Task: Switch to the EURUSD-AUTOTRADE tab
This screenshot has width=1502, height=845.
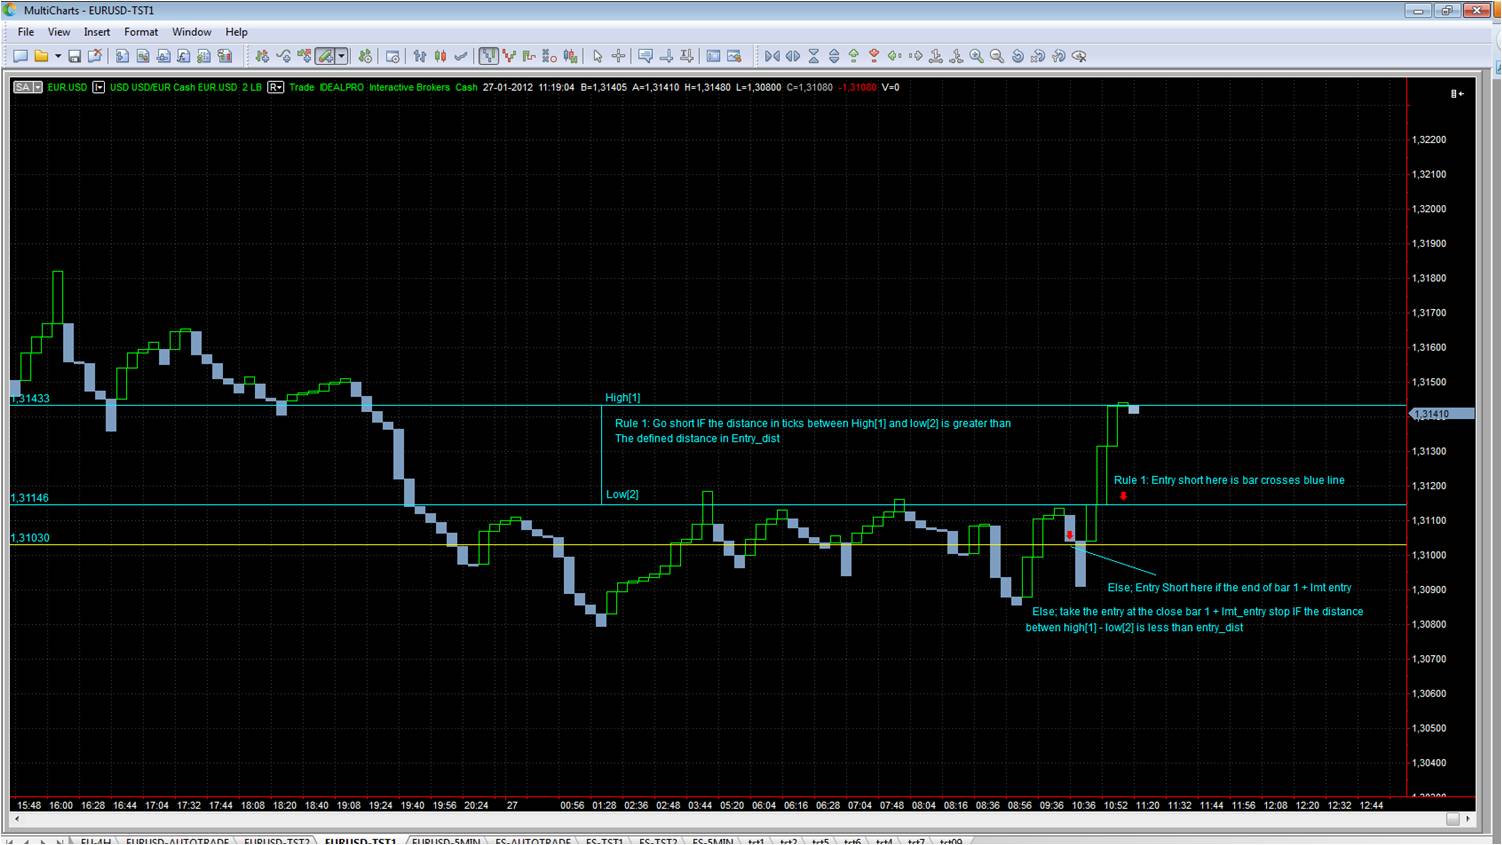Action: click(177, 842)
